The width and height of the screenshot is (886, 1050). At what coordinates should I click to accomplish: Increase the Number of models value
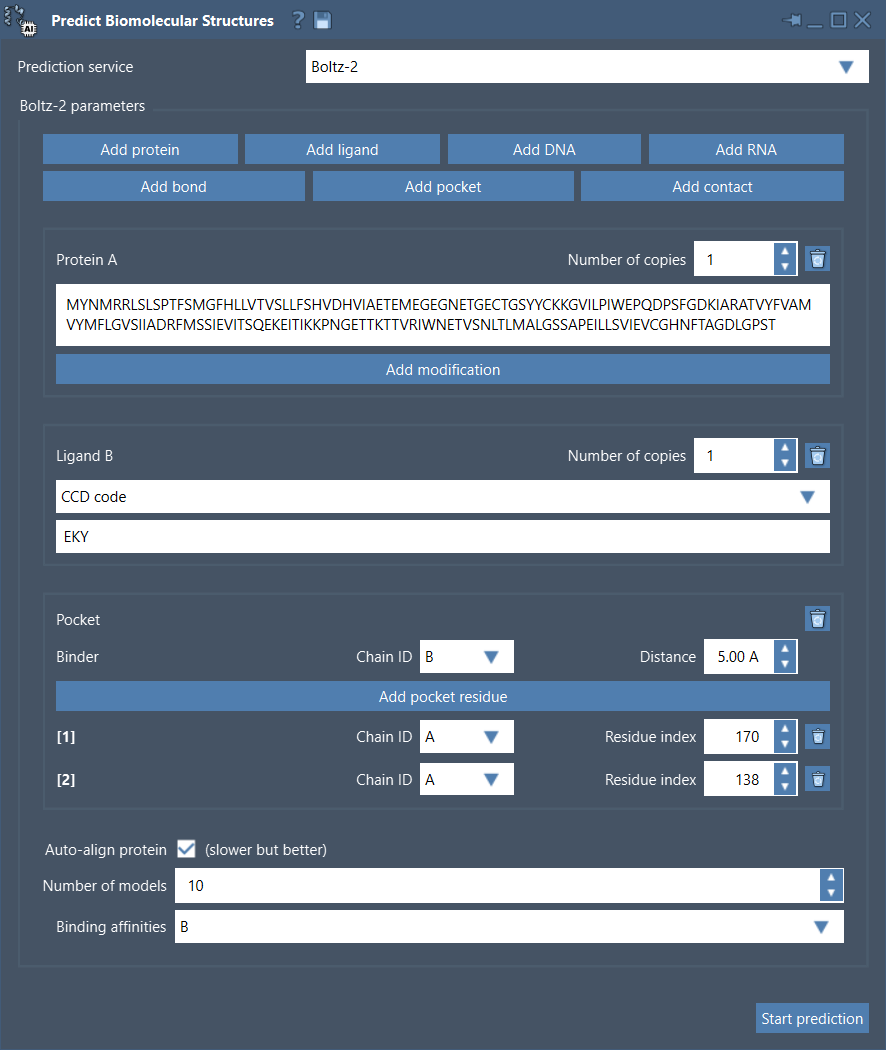tap(831, 878)
